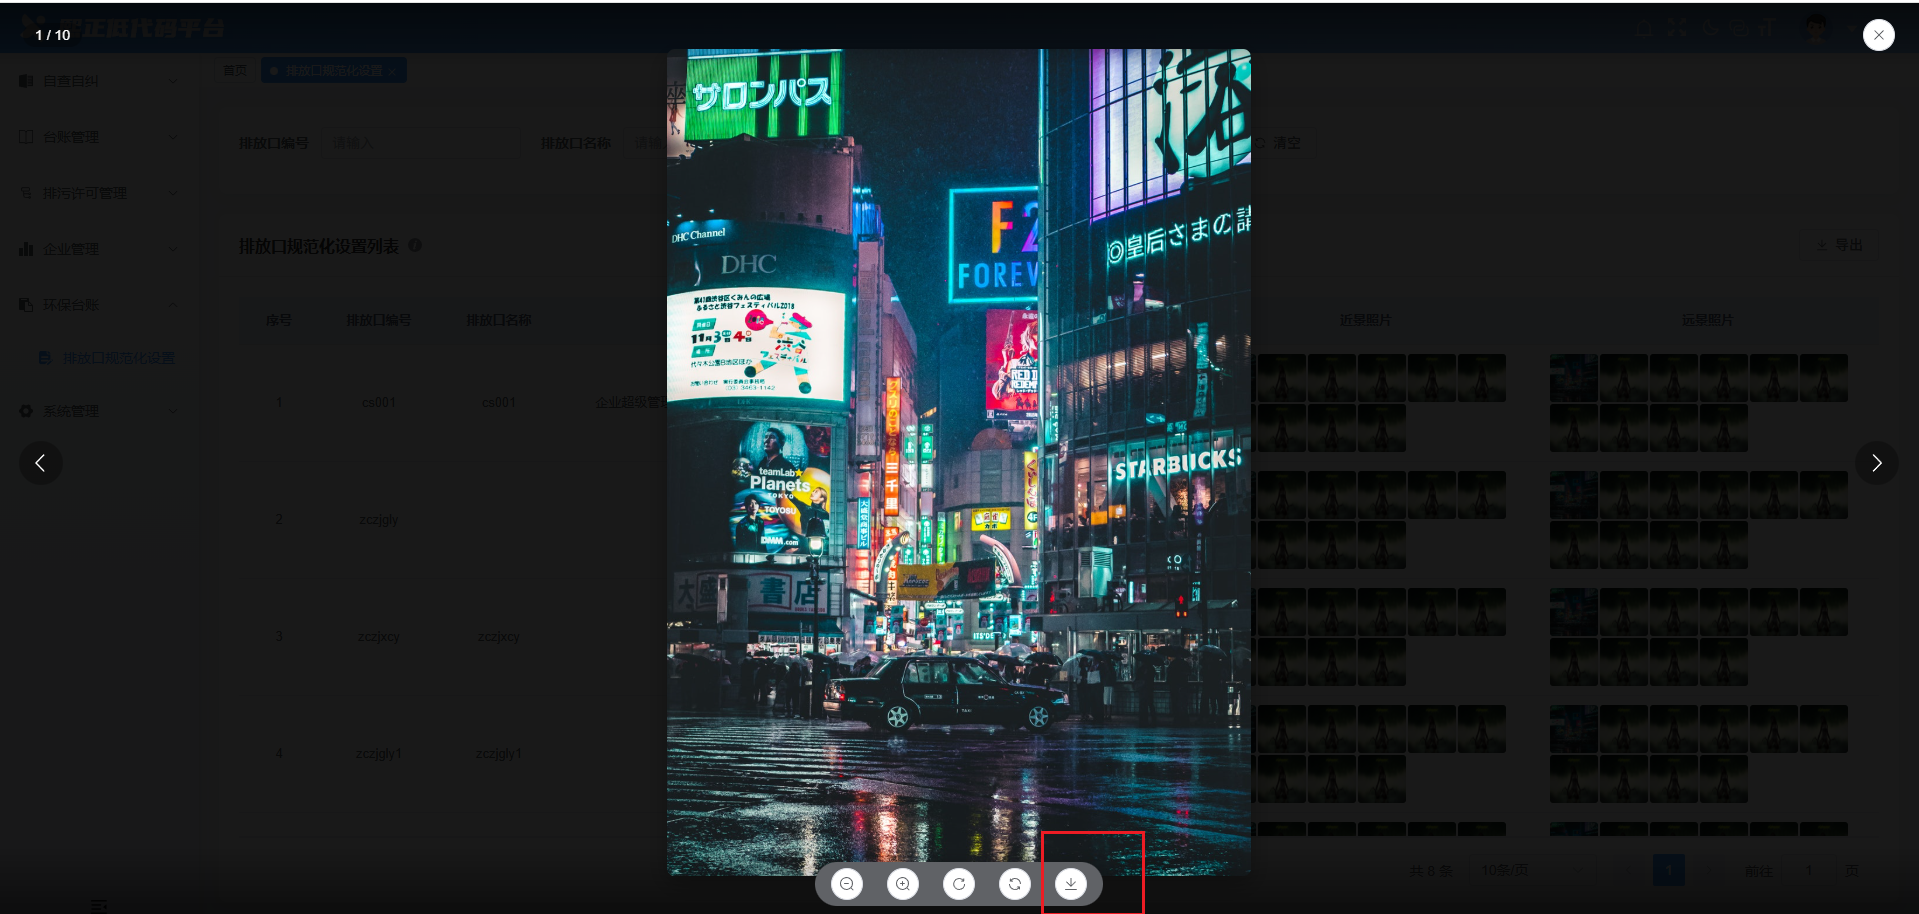The width and height of the screenshot is (1919, 914).
Task: Zoom out the previewed image
Action: tap(847, 884)
